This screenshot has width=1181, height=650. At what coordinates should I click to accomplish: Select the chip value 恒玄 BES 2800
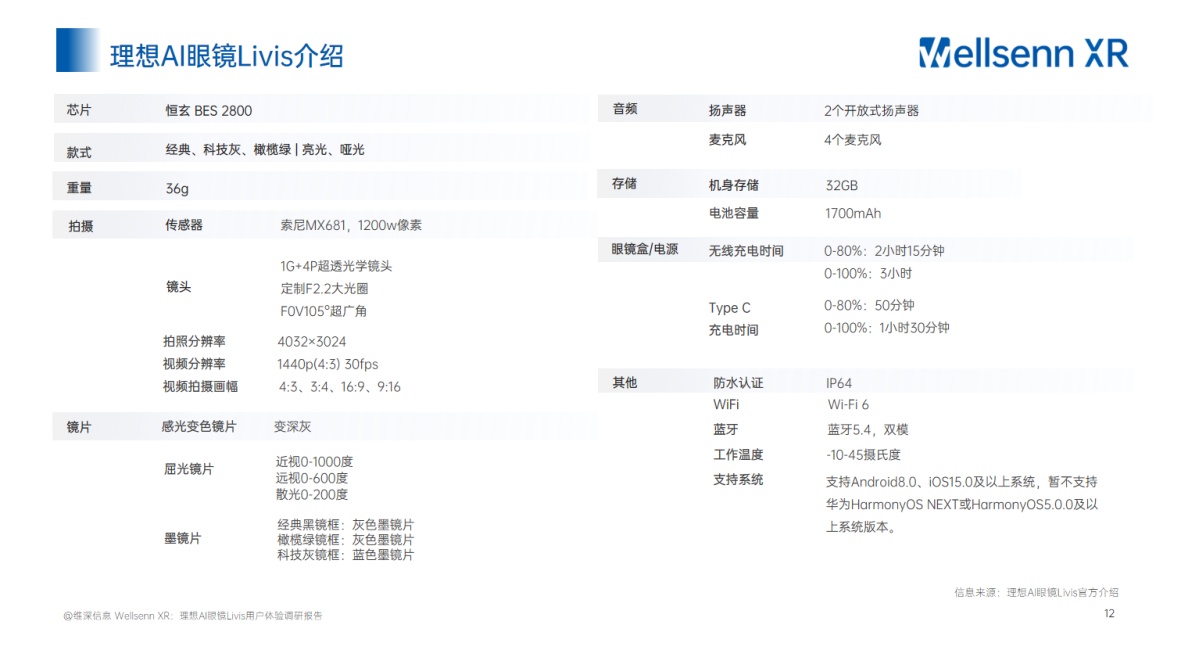(209, 111)
